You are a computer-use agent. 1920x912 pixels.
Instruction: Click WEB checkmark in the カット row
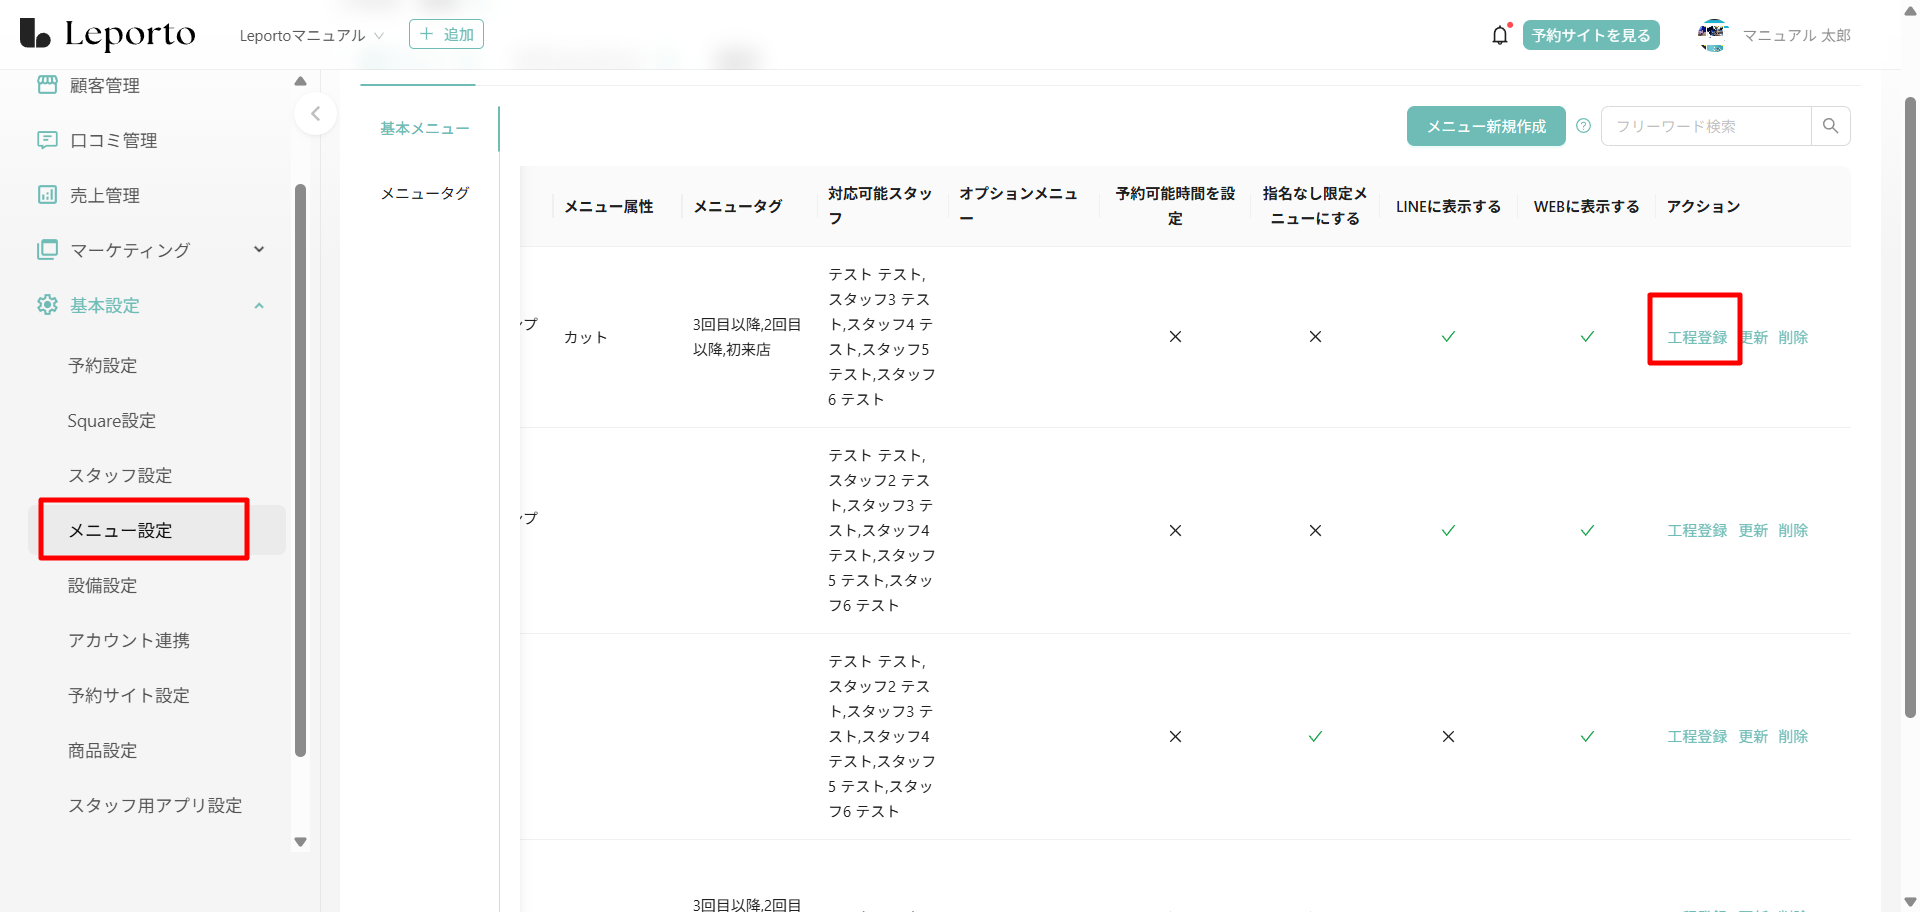(x=1587, y=337)
